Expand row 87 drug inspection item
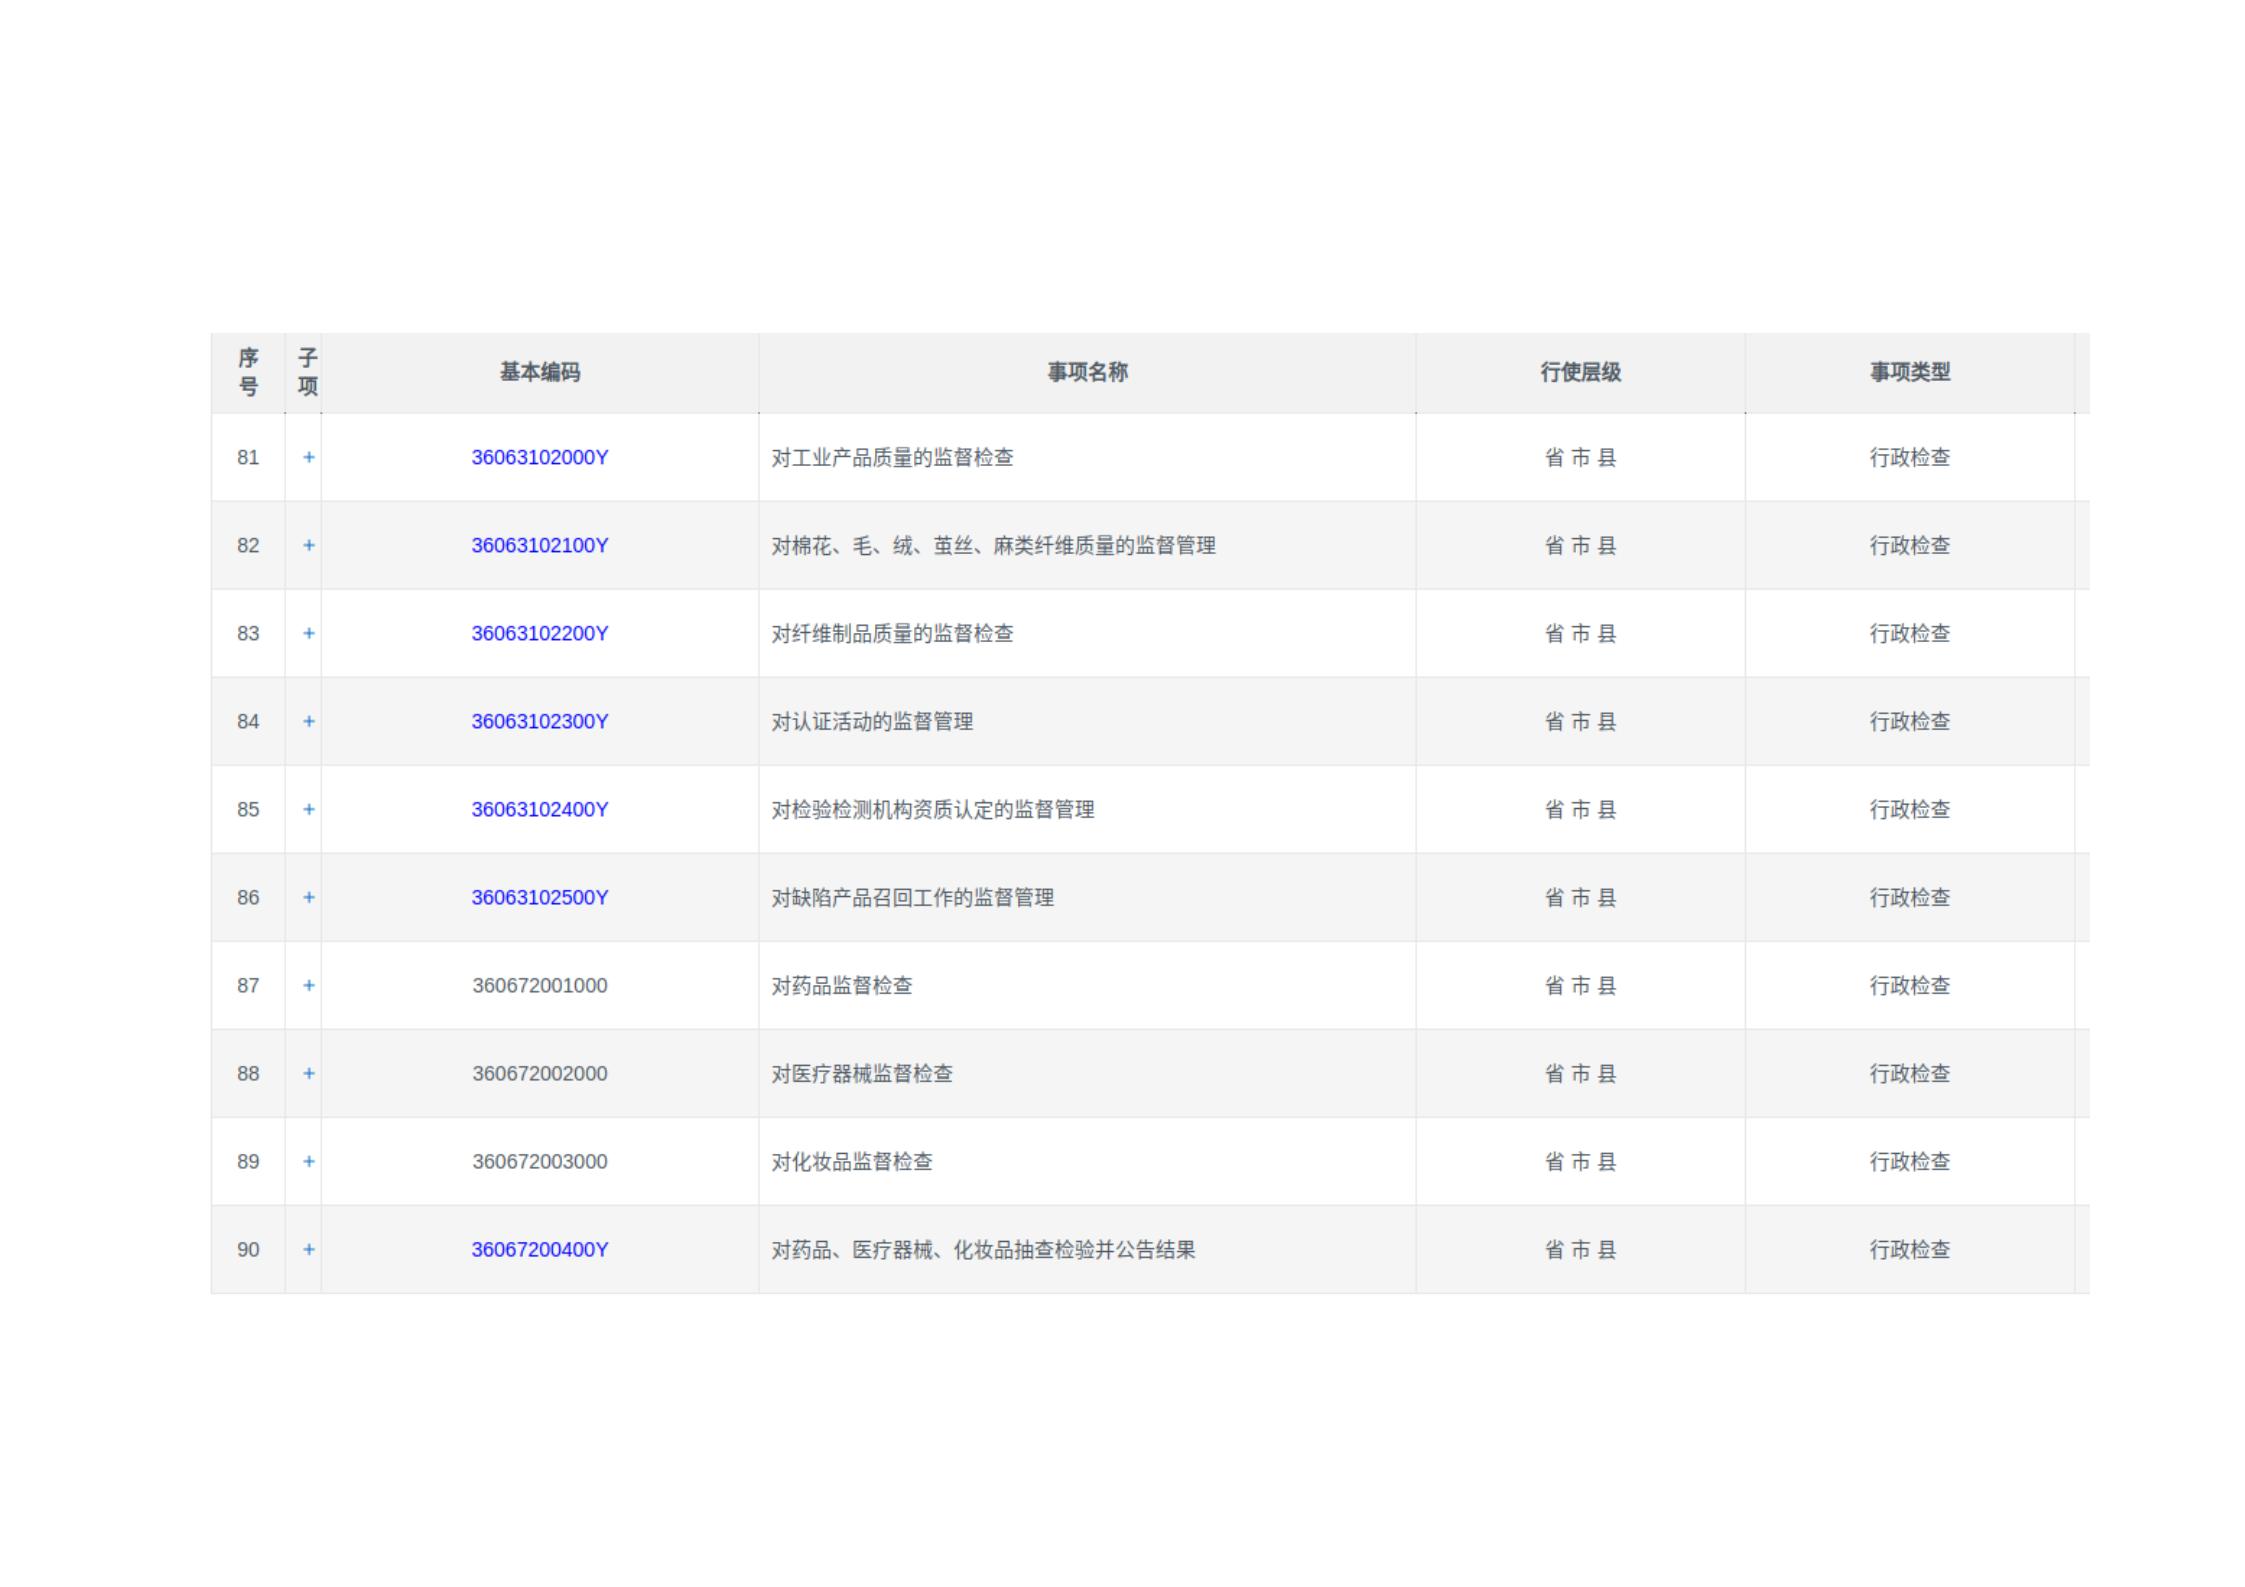Image resolution: width=2245 pixels, height=1587 pixels. 308,985
